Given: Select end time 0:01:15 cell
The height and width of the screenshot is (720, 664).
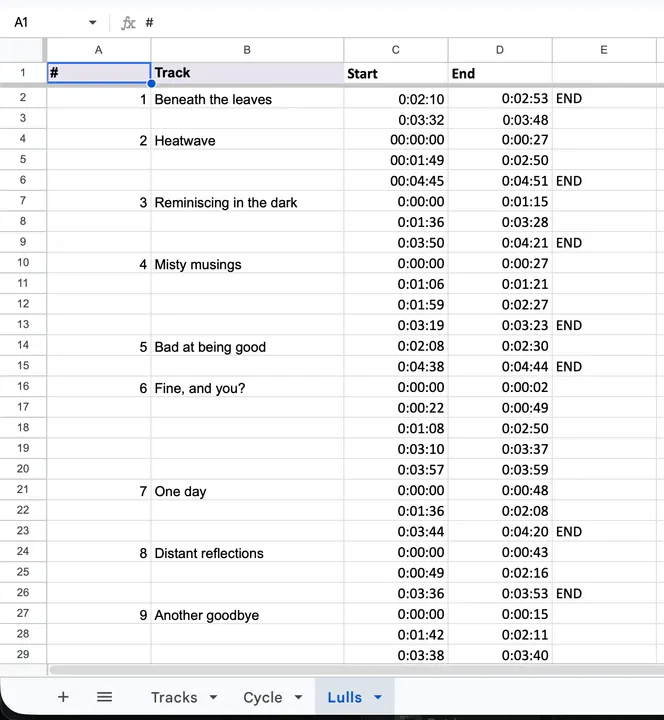Looking at the screenshot, I should coord(500,202).
